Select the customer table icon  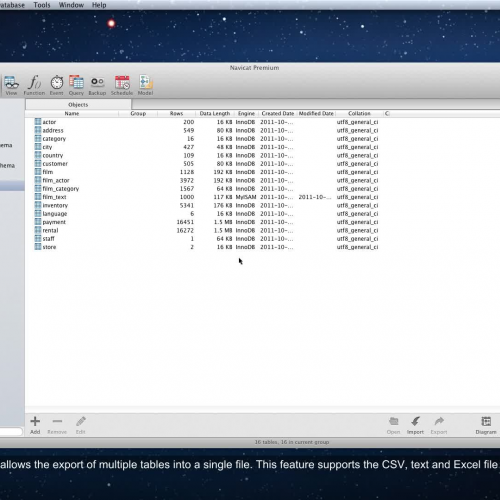click(x=38, y=163)
